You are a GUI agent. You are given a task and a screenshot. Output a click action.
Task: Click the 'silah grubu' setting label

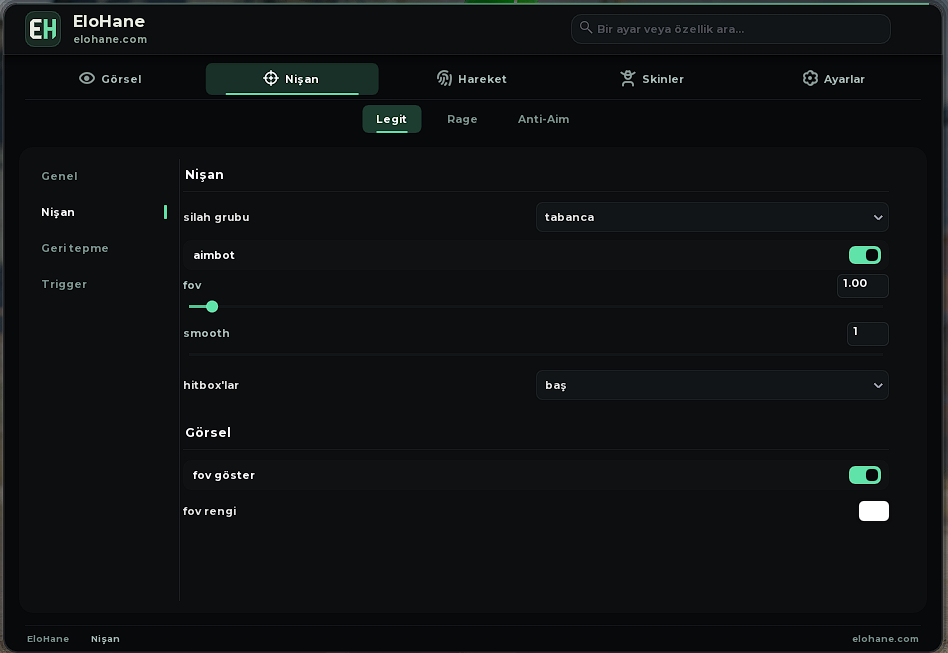pos(216,217)
